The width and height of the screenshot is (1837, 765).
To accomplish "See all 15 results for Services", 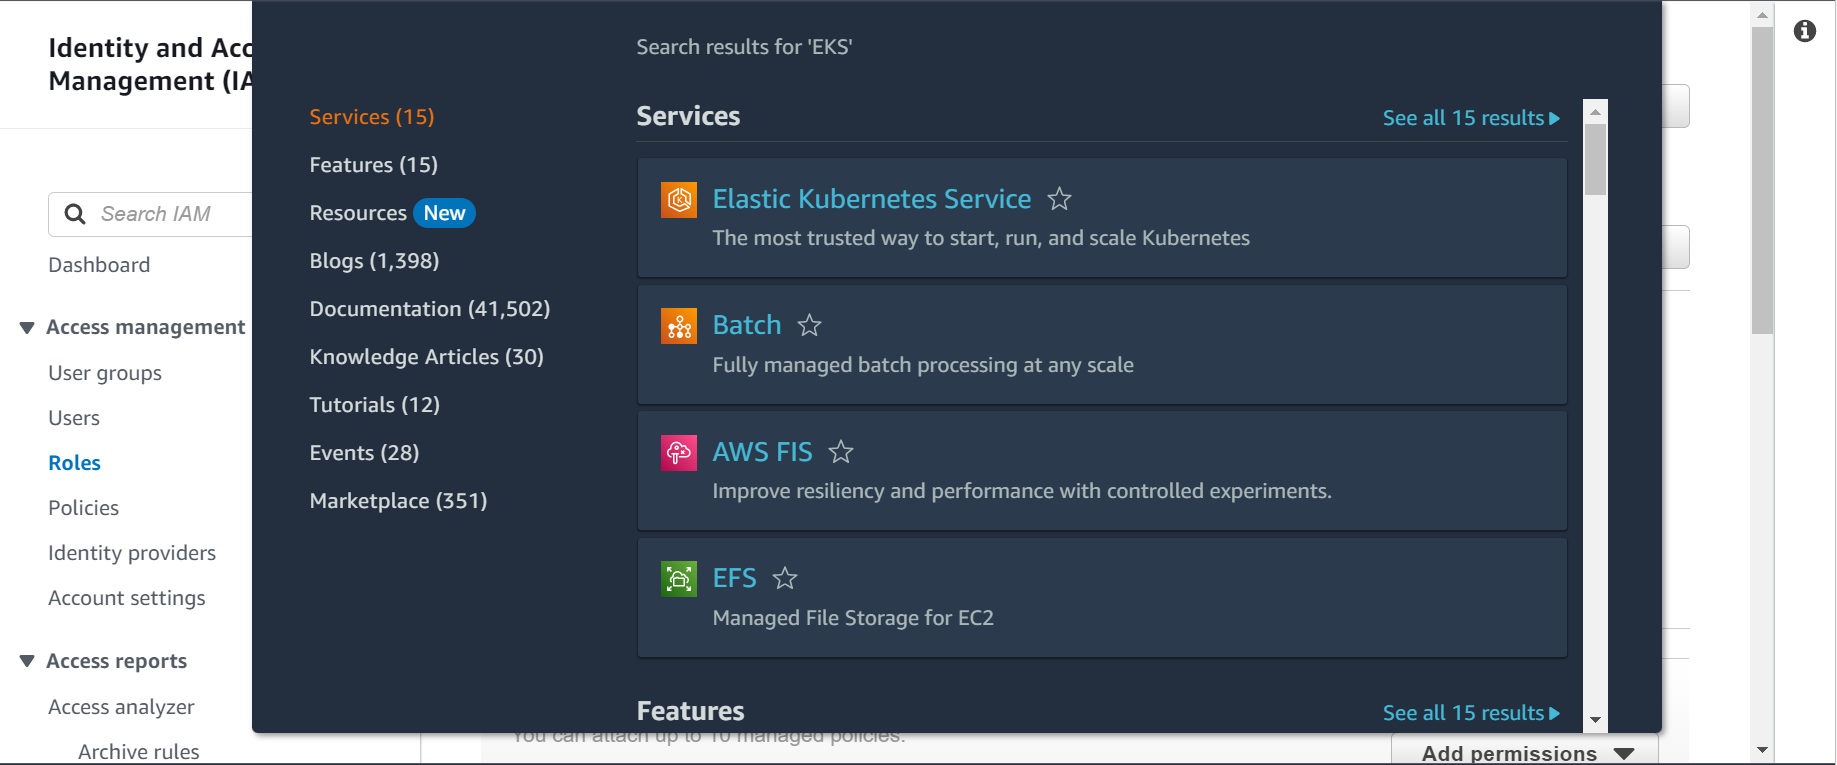I will [1471, 118].
